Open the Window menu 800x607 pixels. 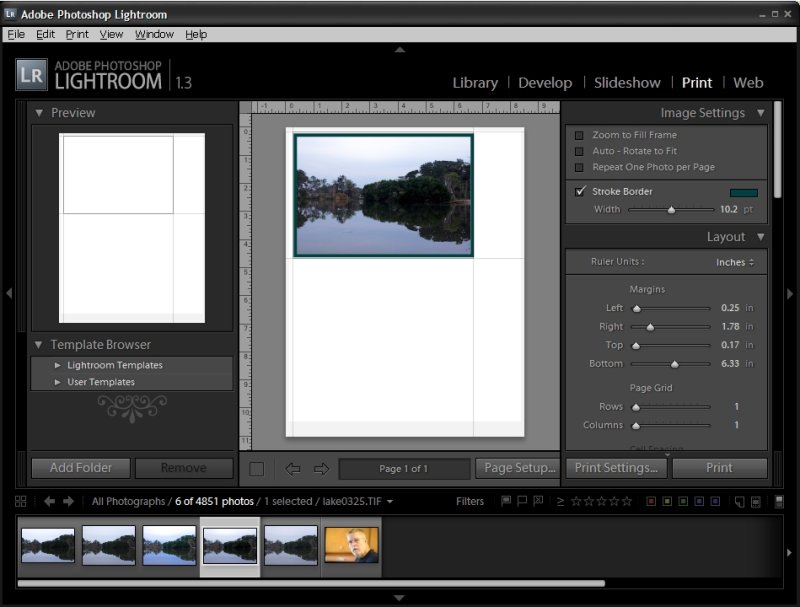click(154, 34)
